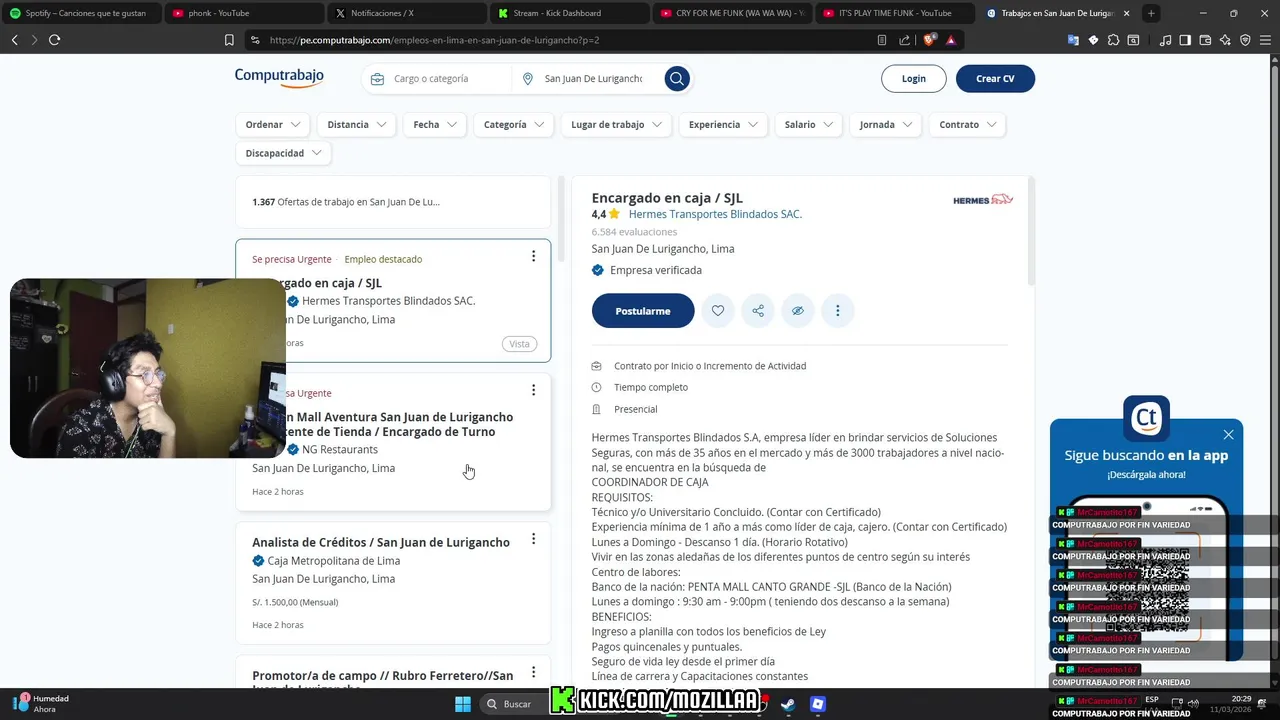This screenshot has width=1280, height=720.
Task: Open Steam from the taskbar
Action: click(789, 704)
